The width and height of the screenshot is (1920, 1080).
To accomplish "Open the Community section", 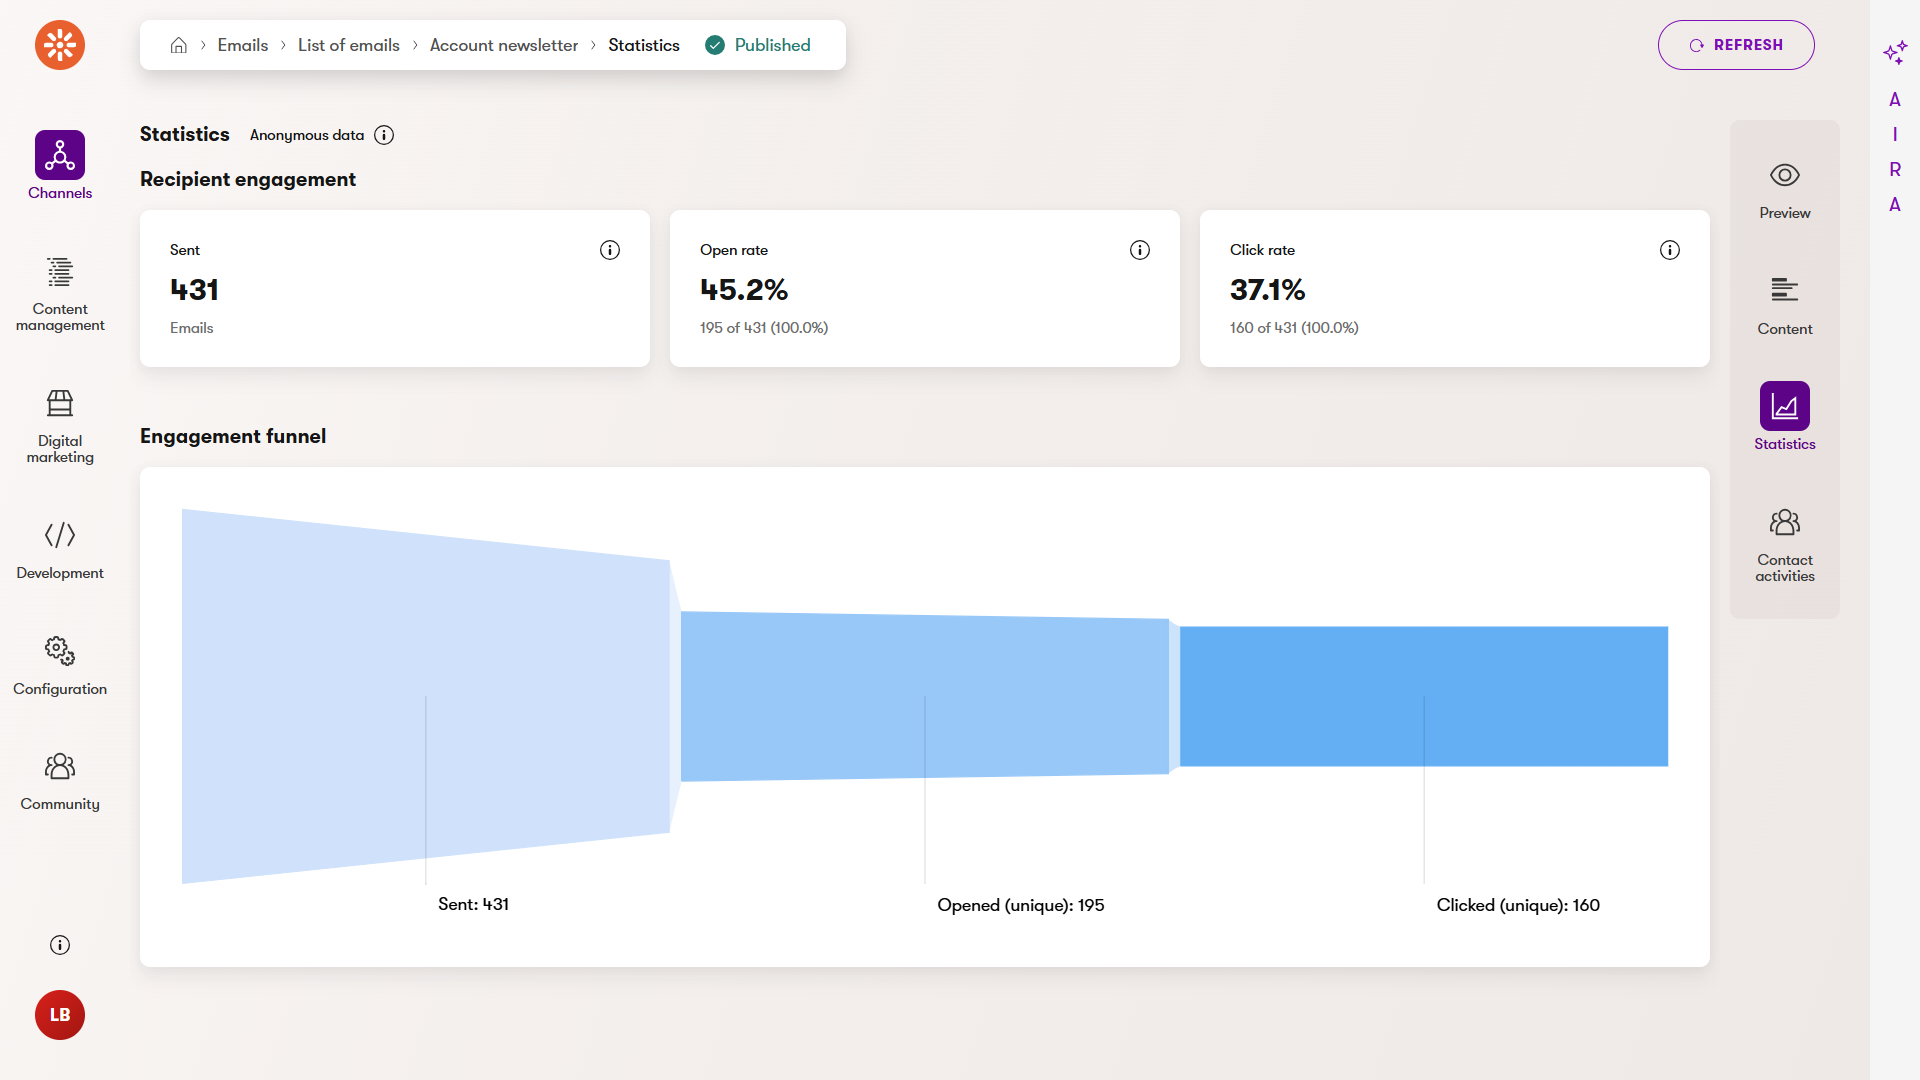I will 60,782.
